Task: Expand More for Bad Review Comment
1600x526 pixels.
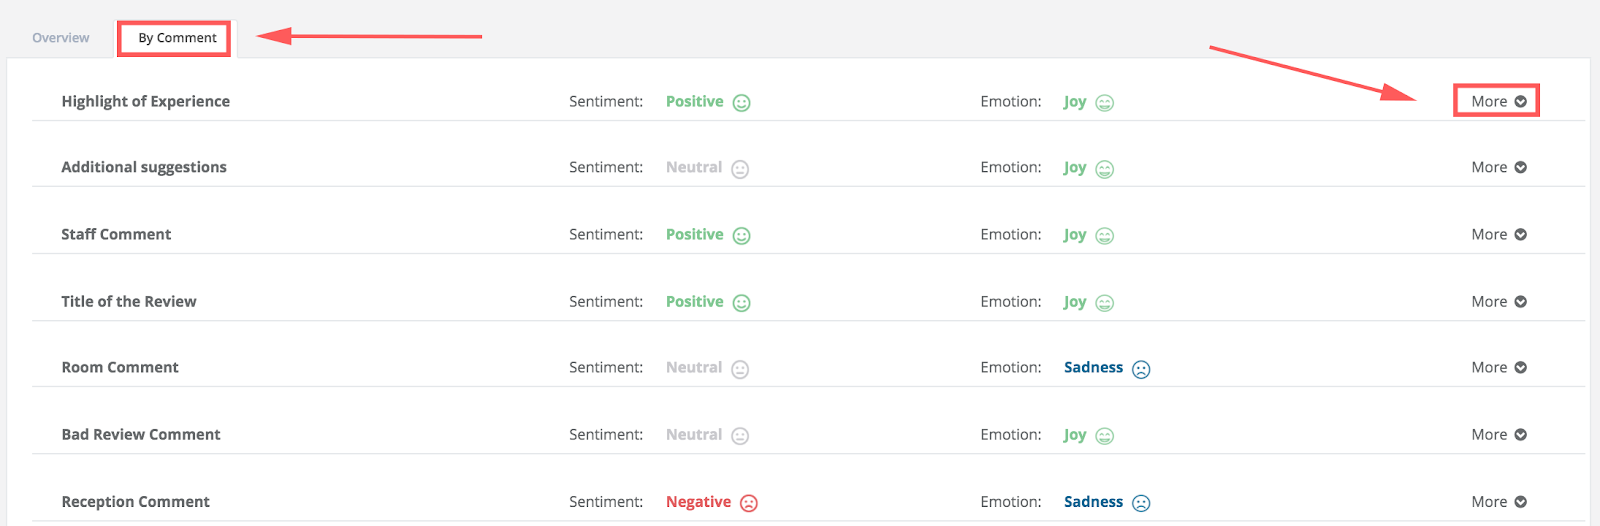Action: (x=1498, y=434)
